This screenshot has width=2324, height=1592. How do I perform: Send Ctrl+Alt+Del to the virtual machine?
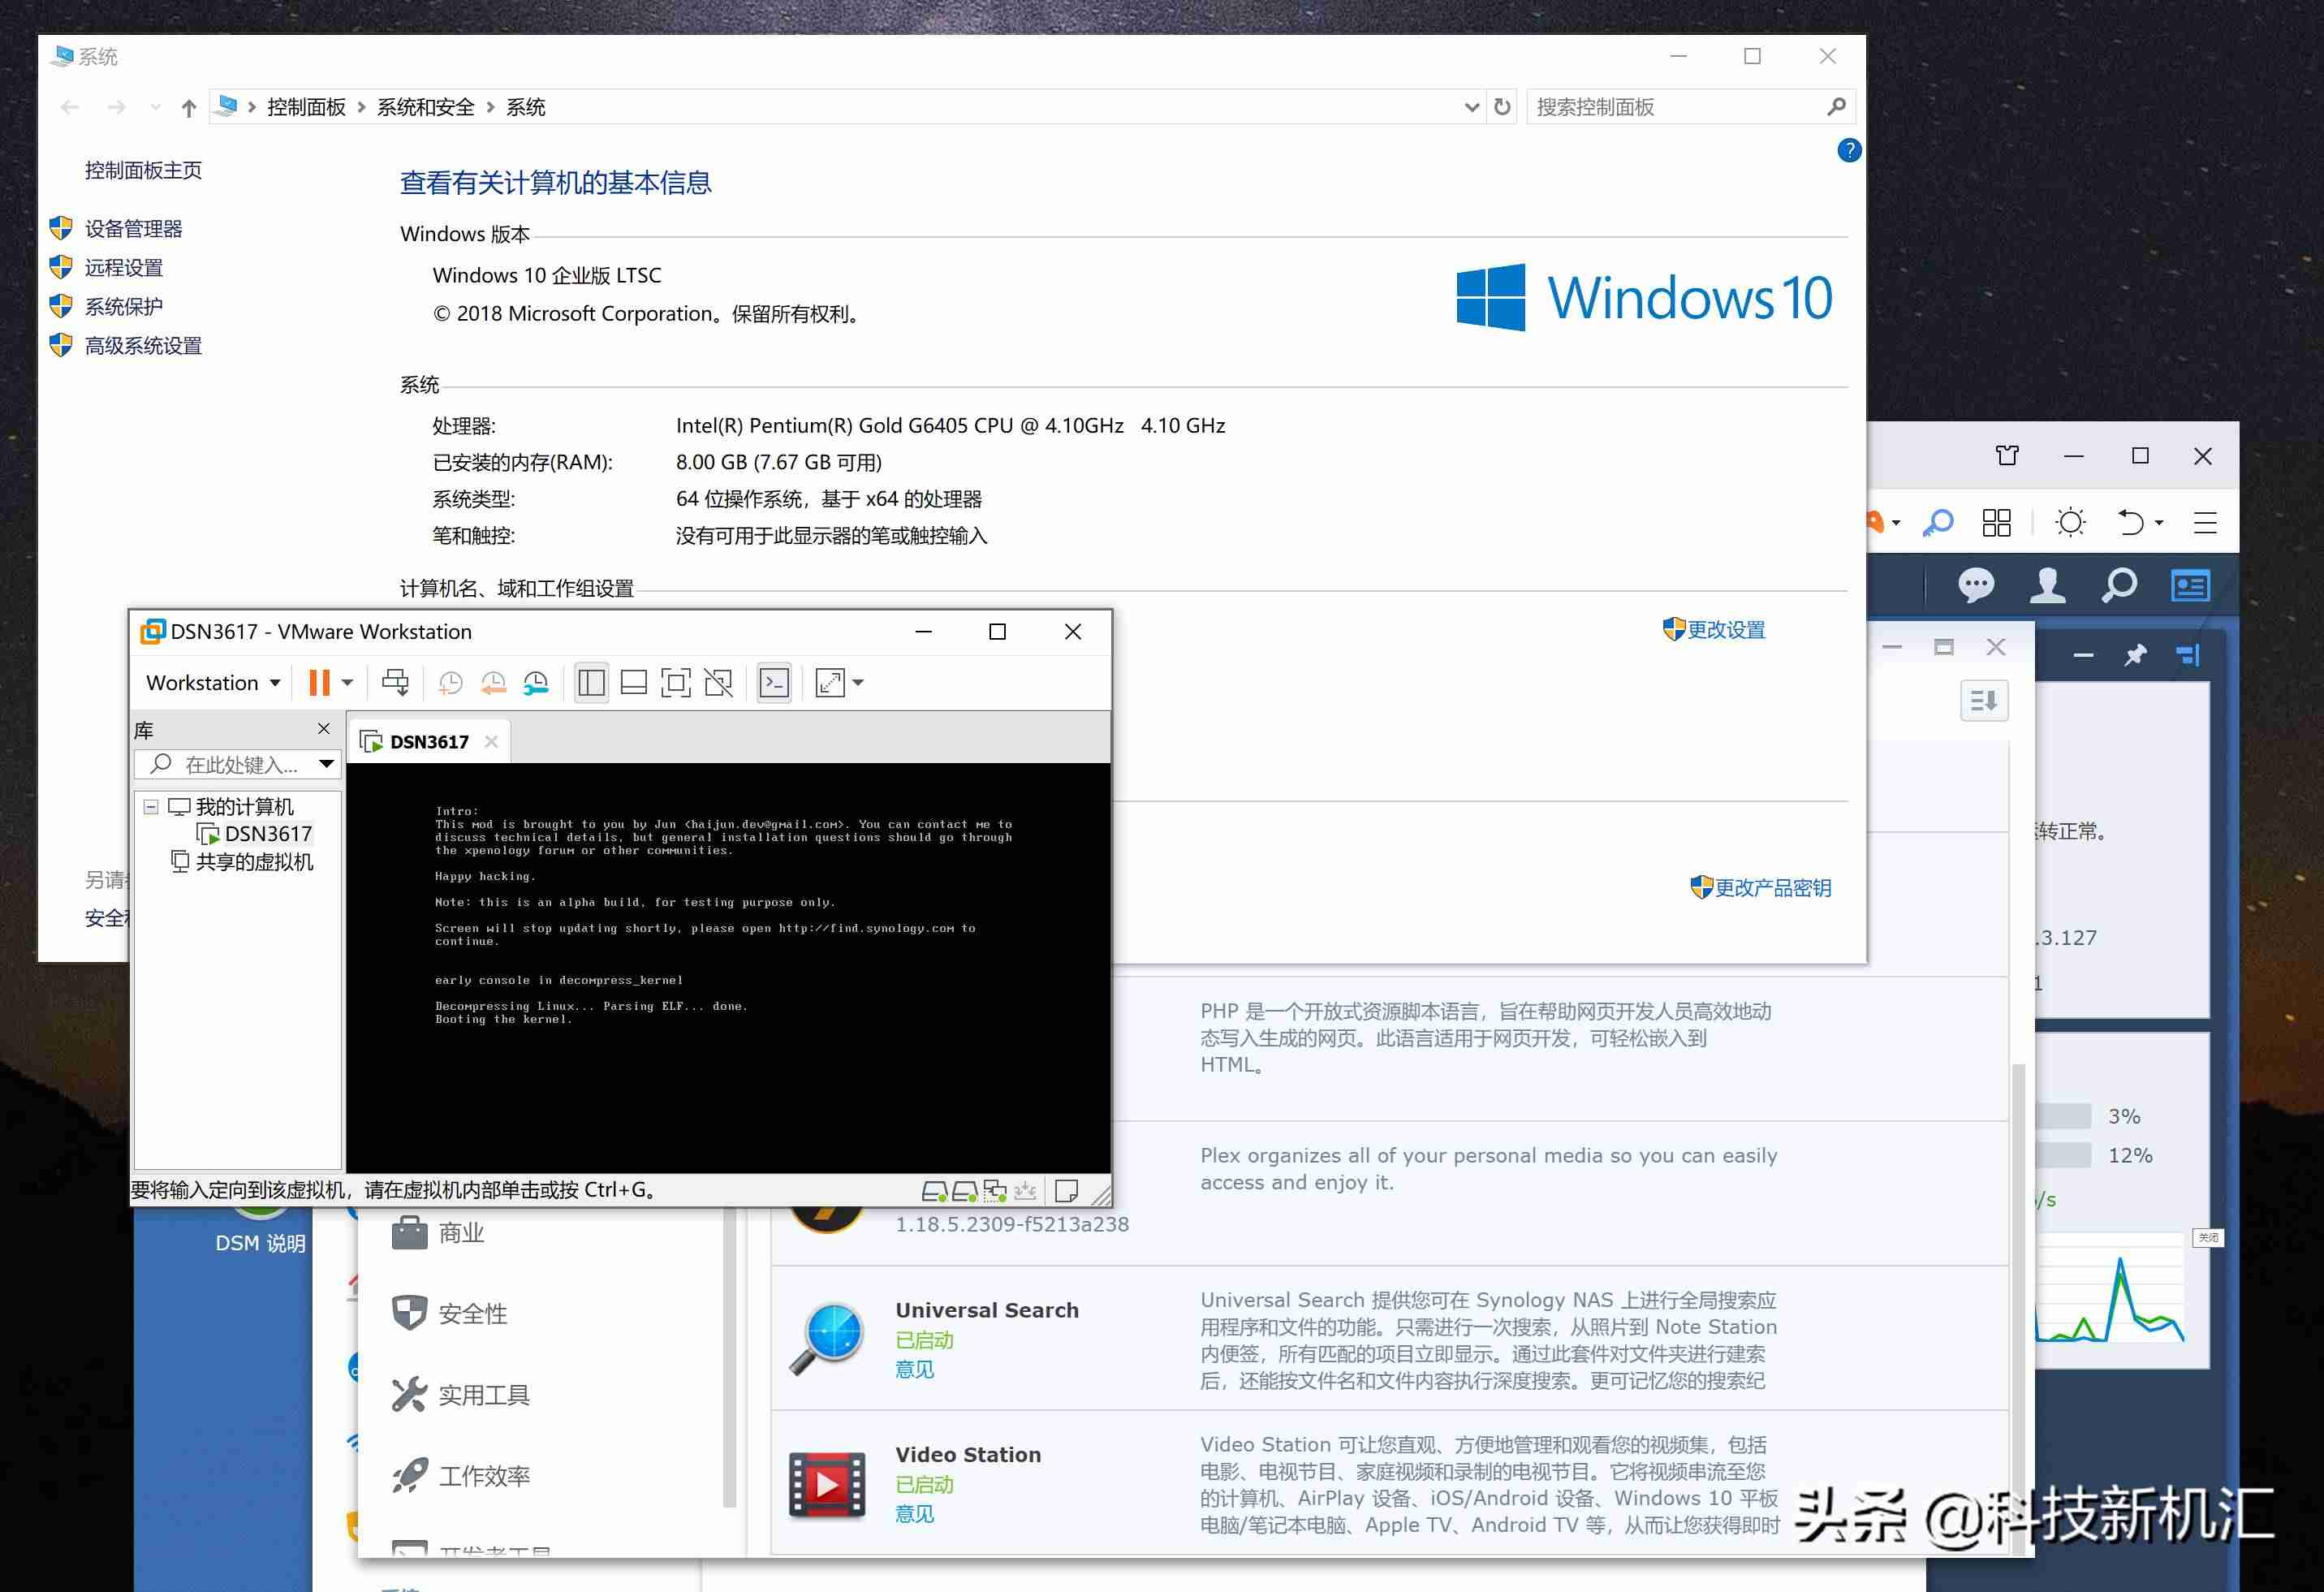395,683
